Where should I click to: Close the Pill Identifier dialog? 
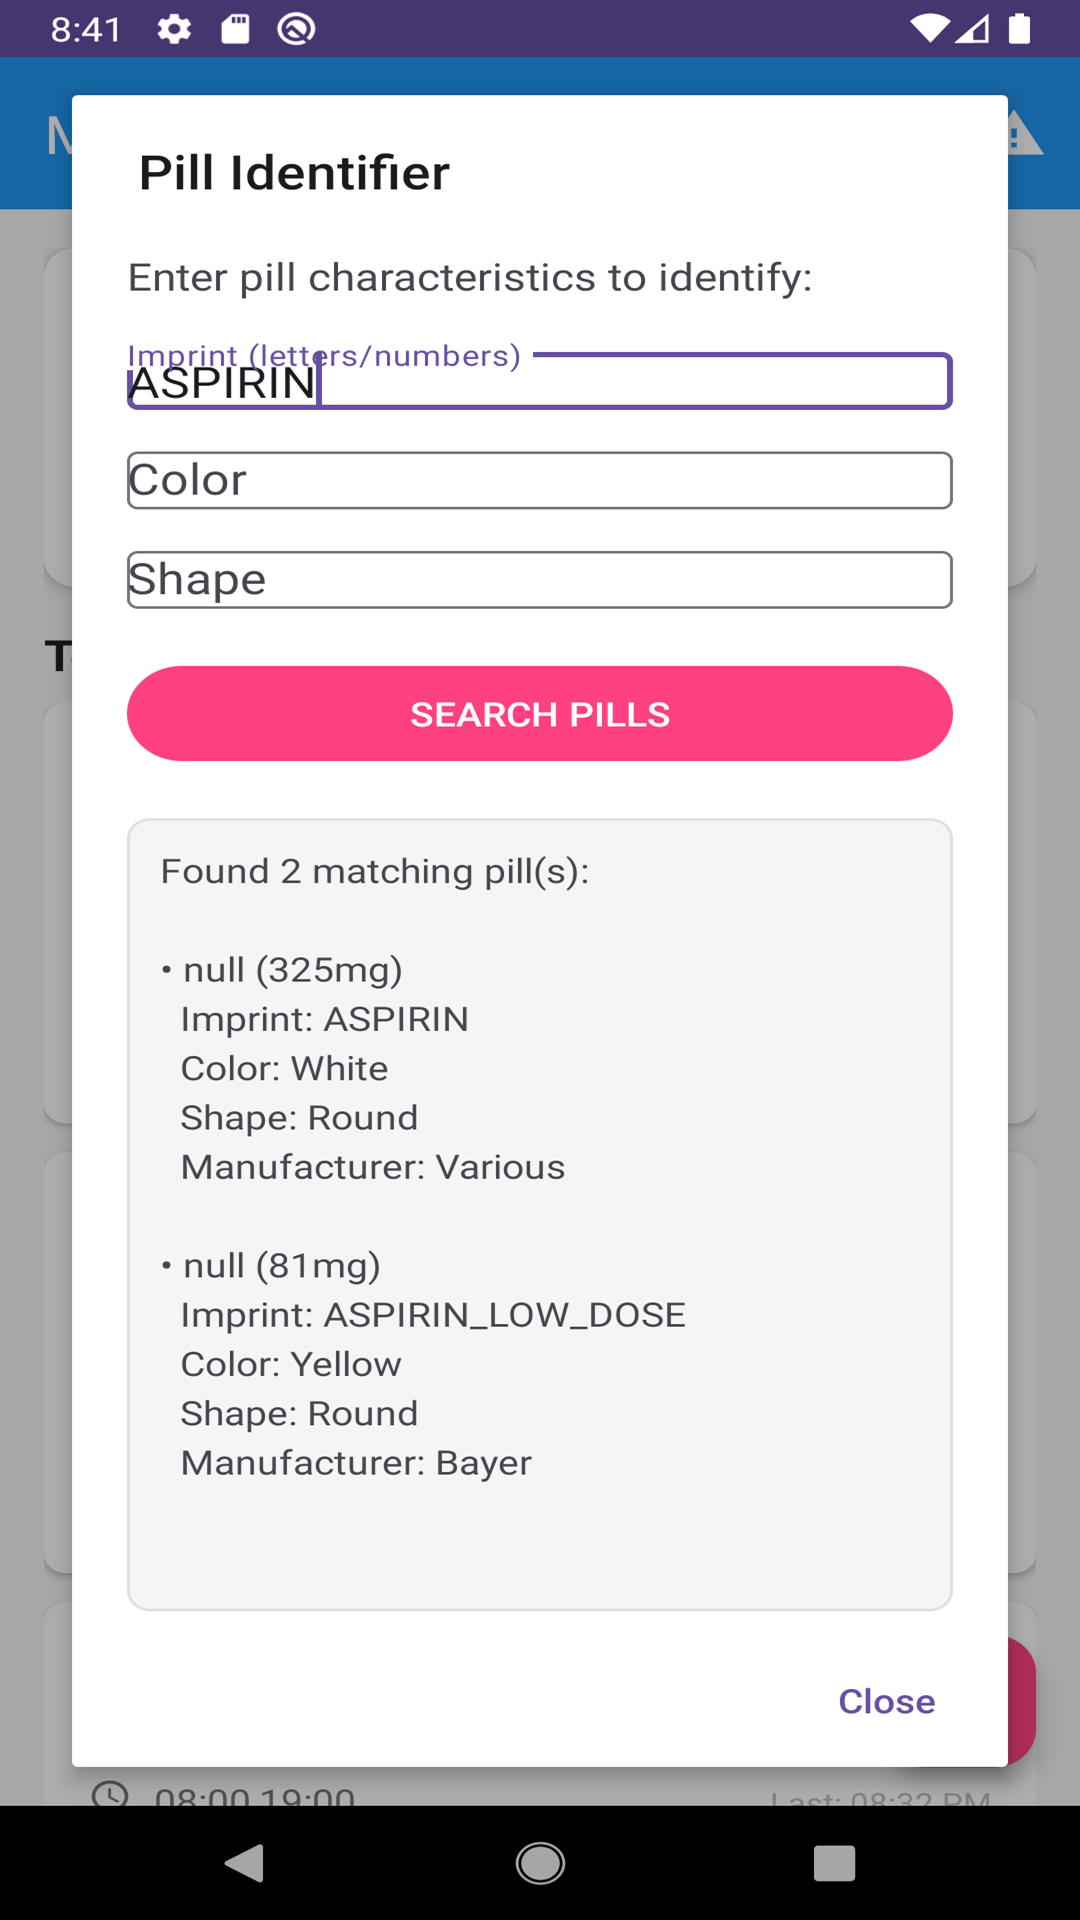point(886,1701)
